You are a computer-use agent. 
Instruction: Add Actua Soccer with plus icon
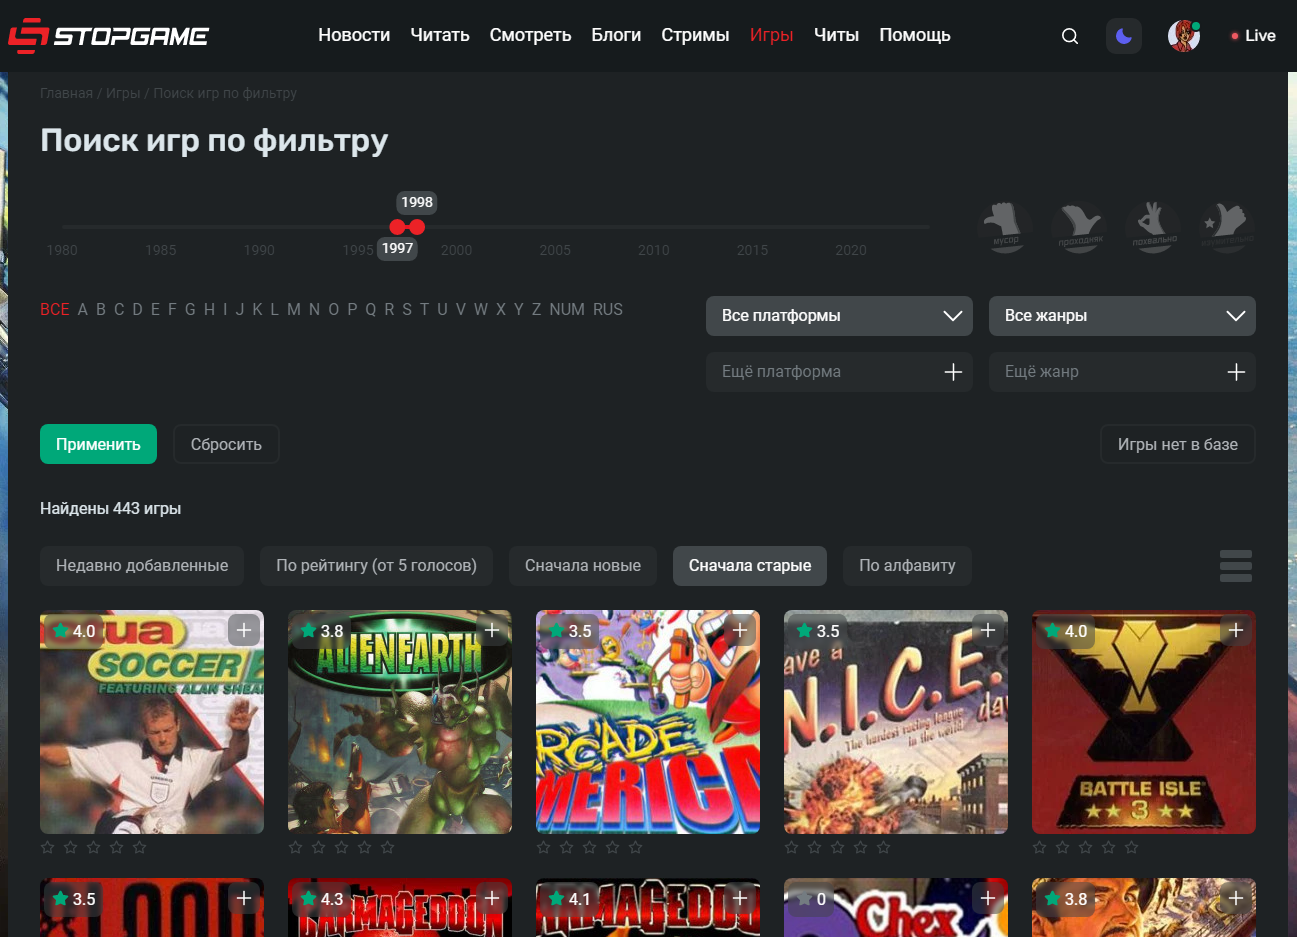244,630
